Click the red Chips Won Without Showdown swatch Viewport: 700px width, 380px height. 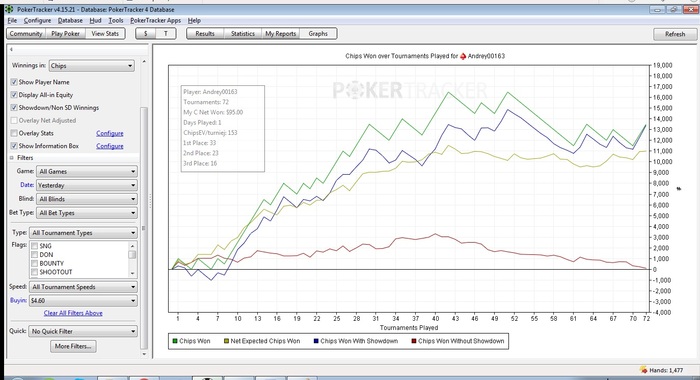[x=414, y=341]
